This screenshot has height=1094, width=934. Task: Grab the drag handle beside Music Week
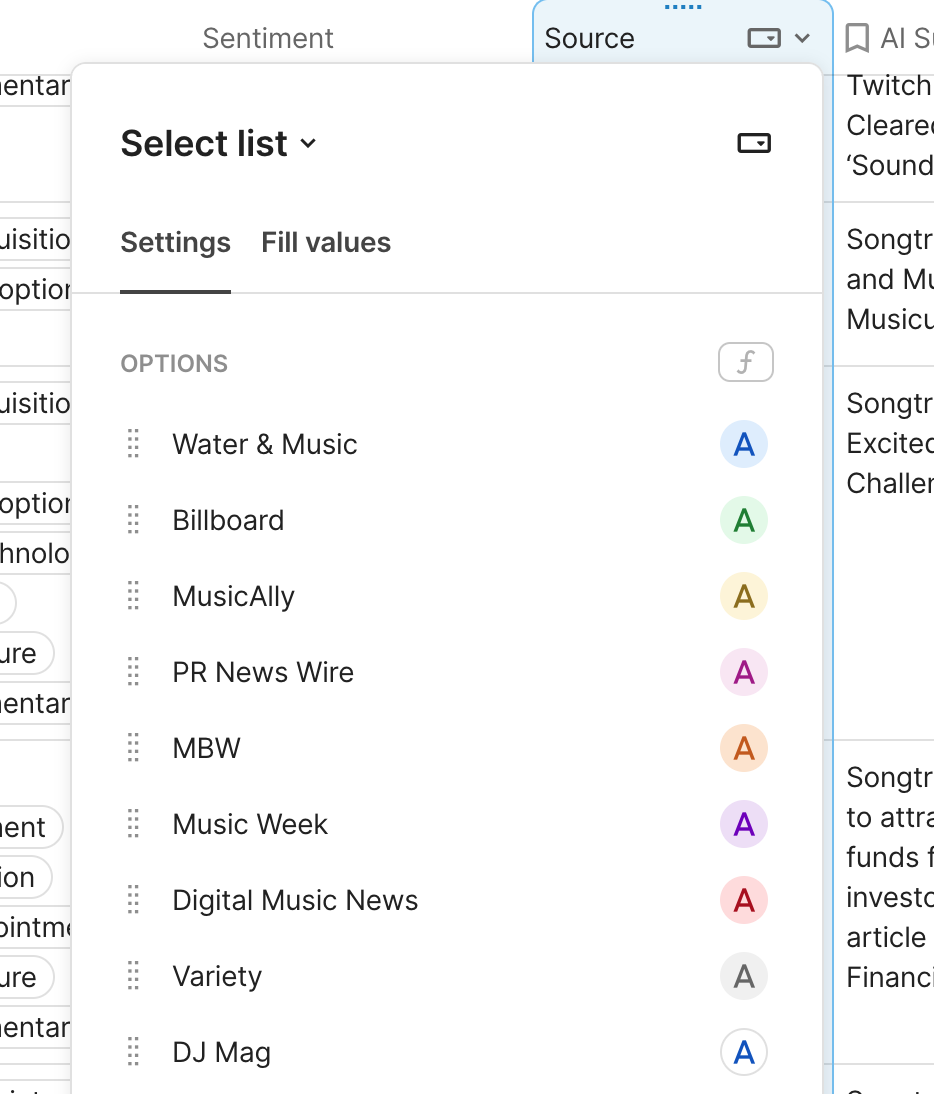coord(133,824)
